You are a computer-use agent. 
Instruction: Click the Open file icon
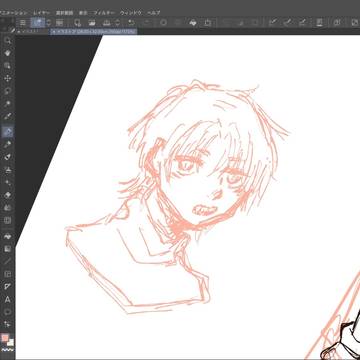[92, 23]
